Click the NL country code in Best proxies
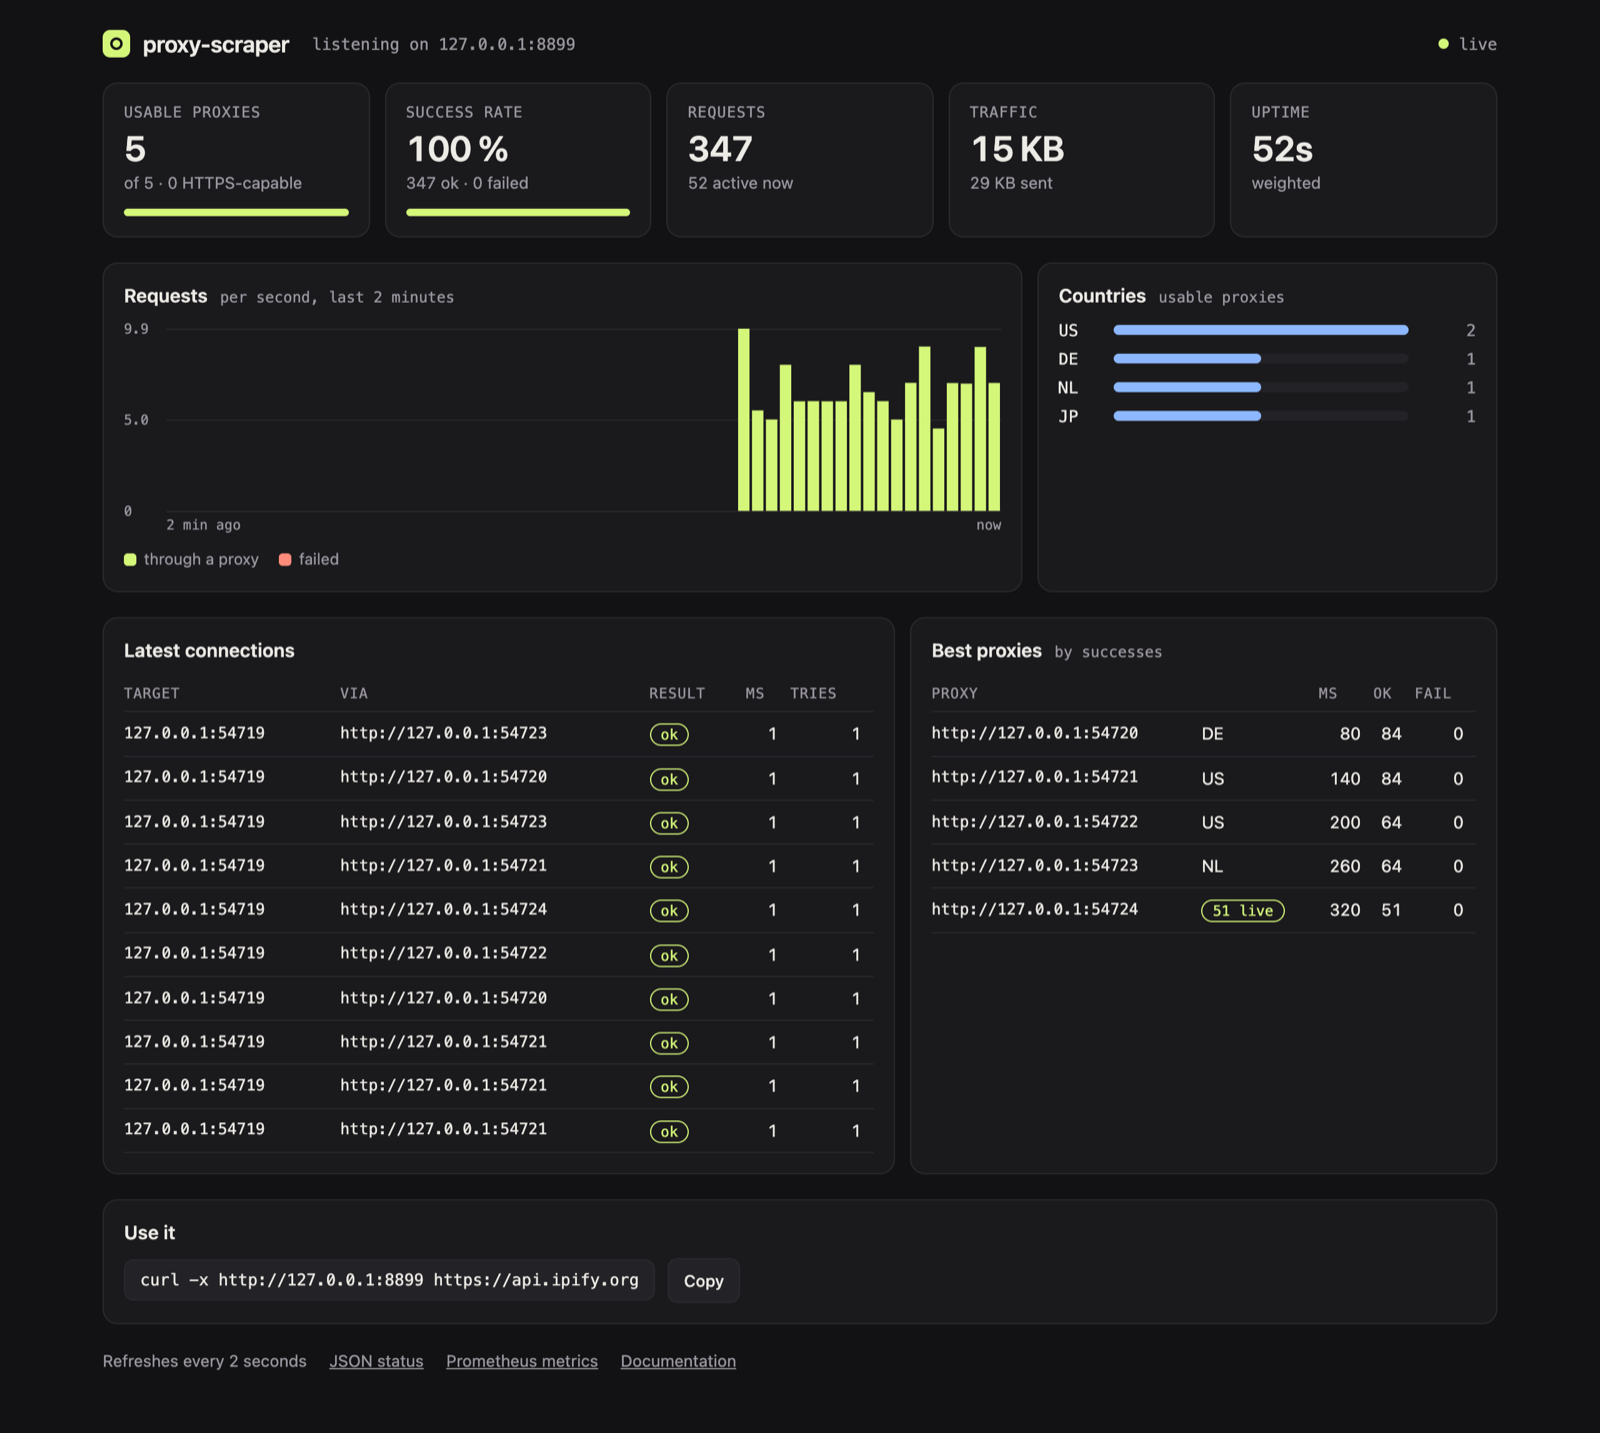This screenshot has width=1600, height=1433. click(x=1212, y=866)
